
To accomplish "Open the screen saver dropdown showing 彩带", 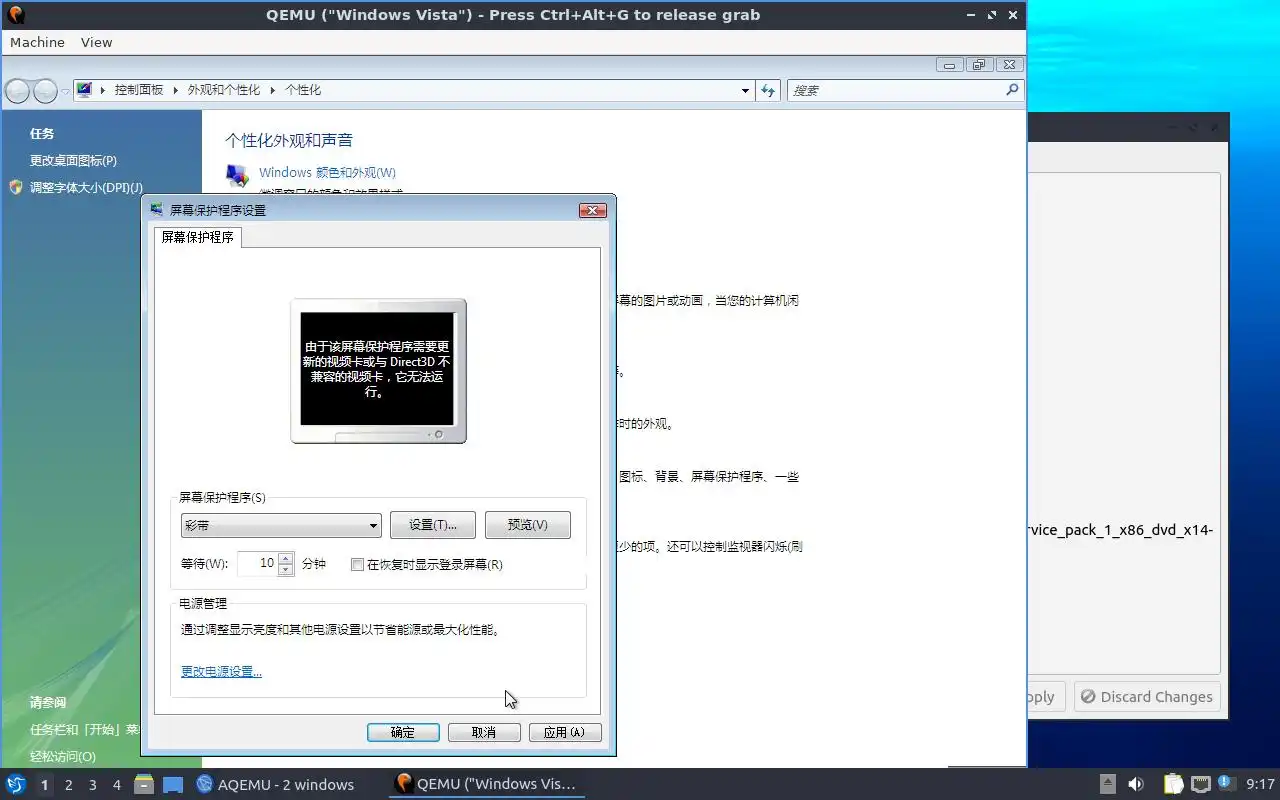I will pos(281,525).
